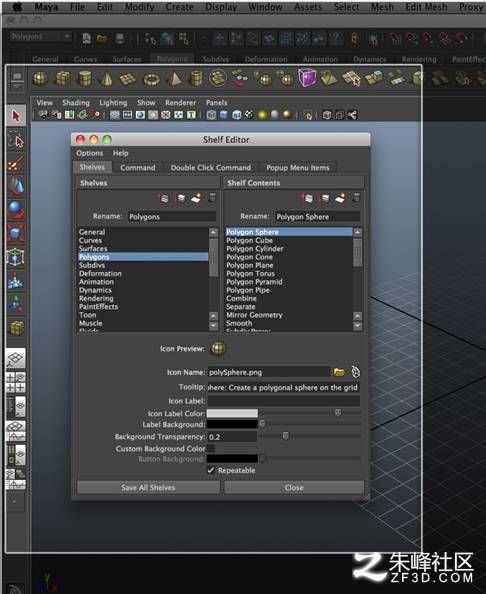
Task: Switch to Popup Menu Items tab
Action: pos(298,167)
